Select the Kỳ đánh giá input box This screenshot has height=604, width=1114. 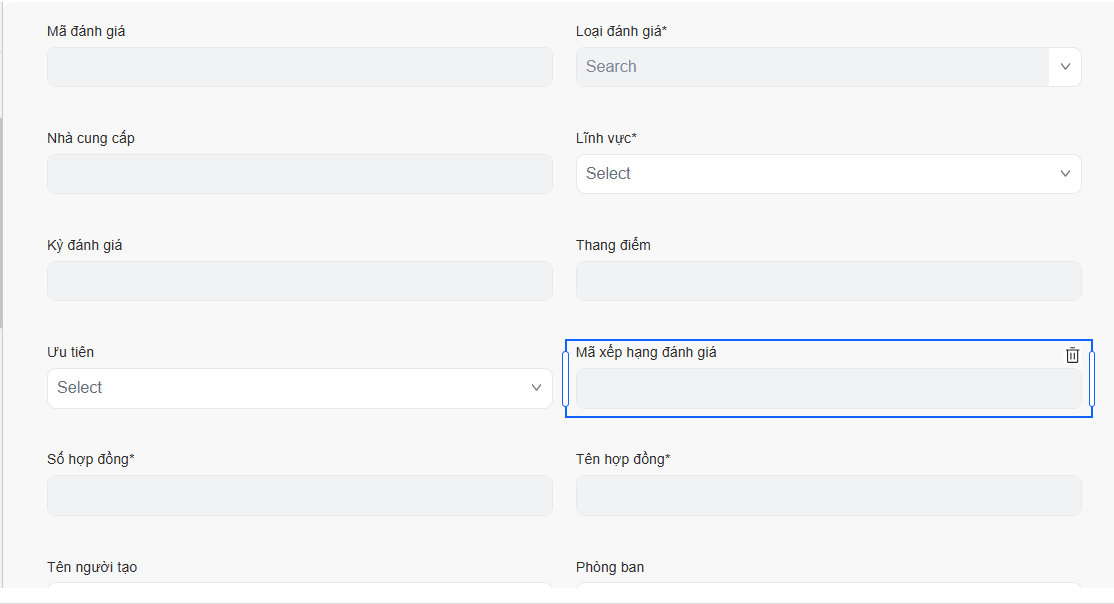coord(299,281)
